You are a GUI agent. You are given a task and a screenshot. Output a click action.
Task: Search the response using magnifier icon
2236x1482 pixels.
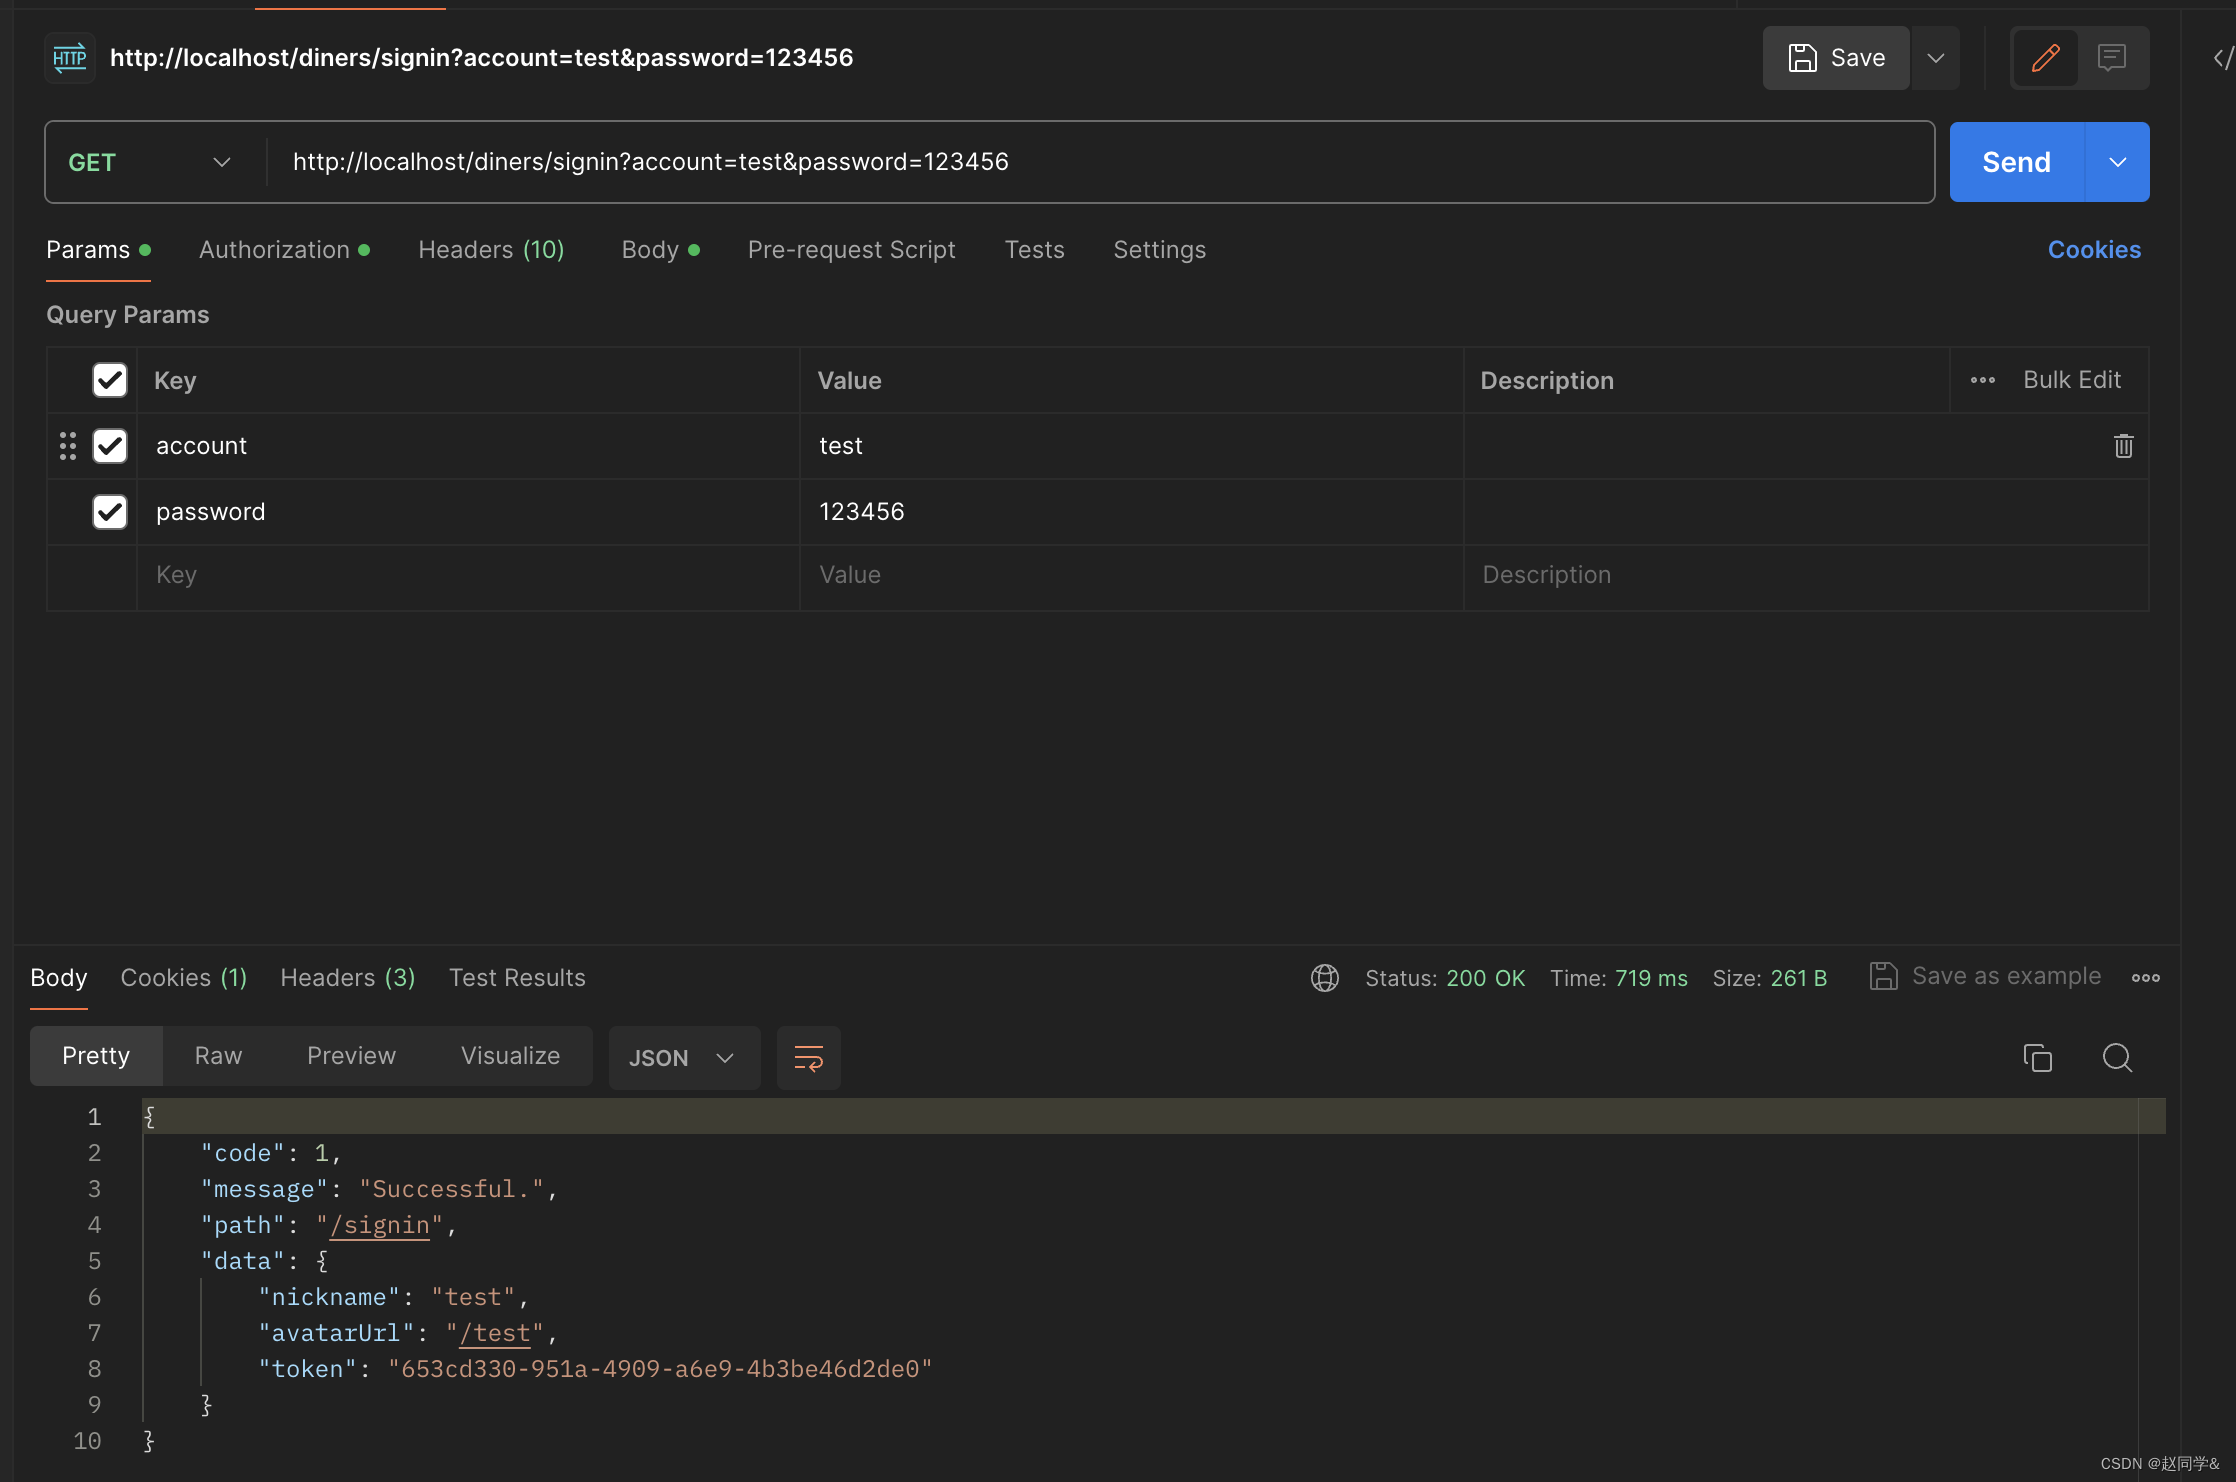[2117, 1057]
